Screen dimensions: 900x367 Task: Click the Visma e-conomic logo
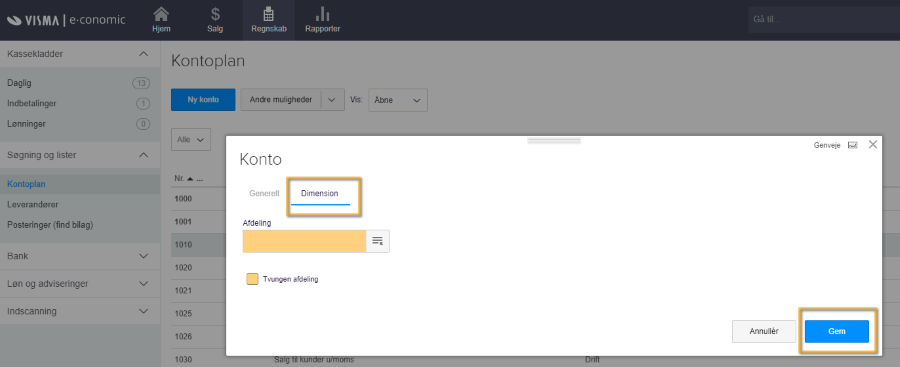(66, 20)
